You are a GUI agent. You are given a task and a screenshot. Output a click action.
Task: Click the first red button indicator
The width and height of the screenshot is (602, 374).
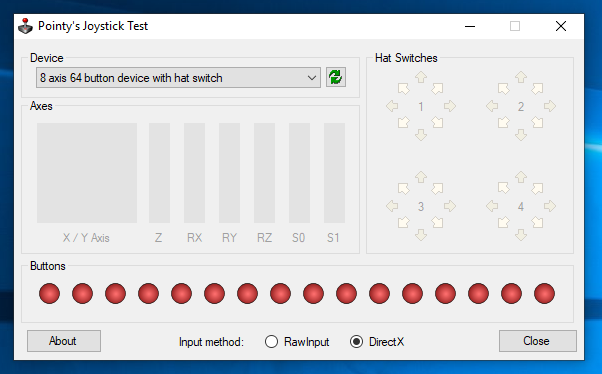(50, 293)
